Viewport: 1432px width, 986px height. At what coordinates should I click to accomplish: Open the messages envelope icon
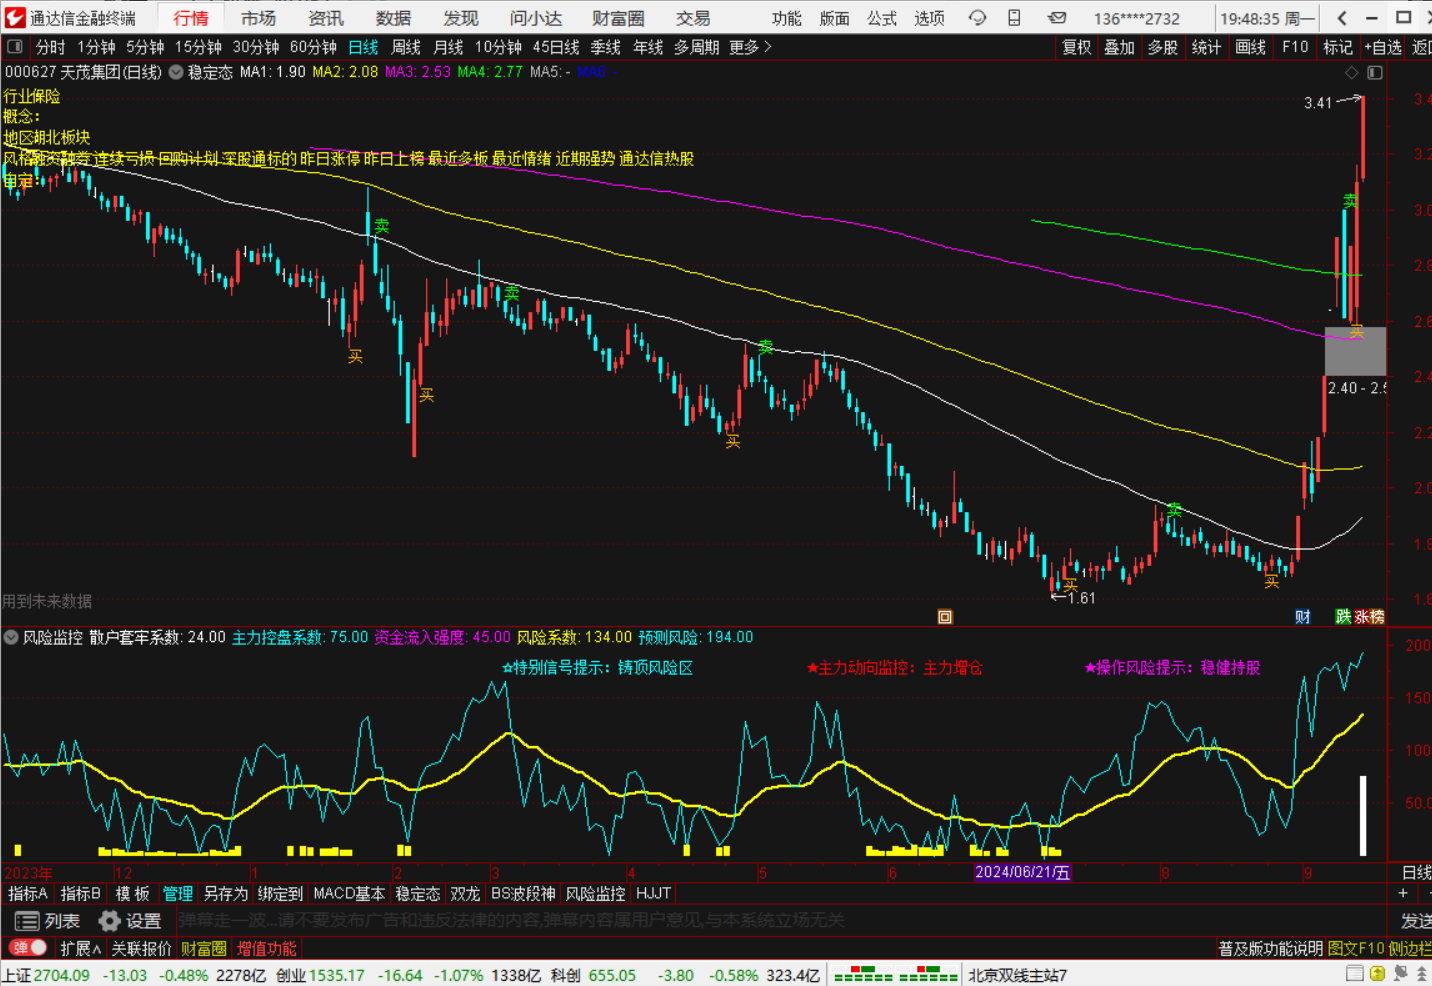tap(1057, 18)
